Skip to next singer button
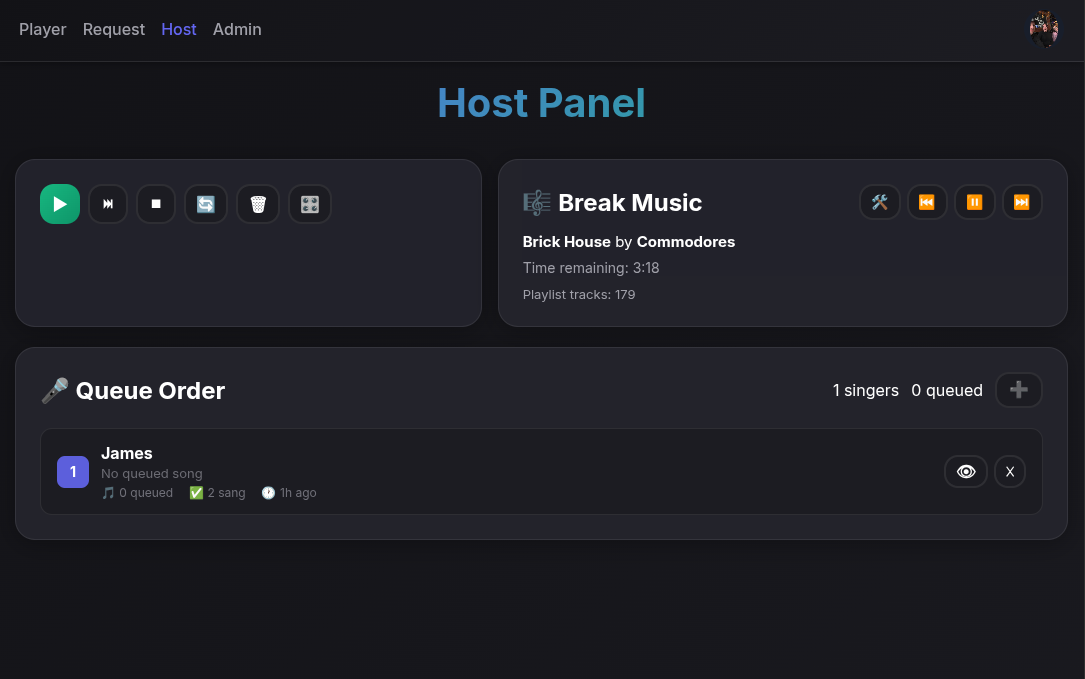This screenshot has width=1085, height=679. (x=108, y=204)
